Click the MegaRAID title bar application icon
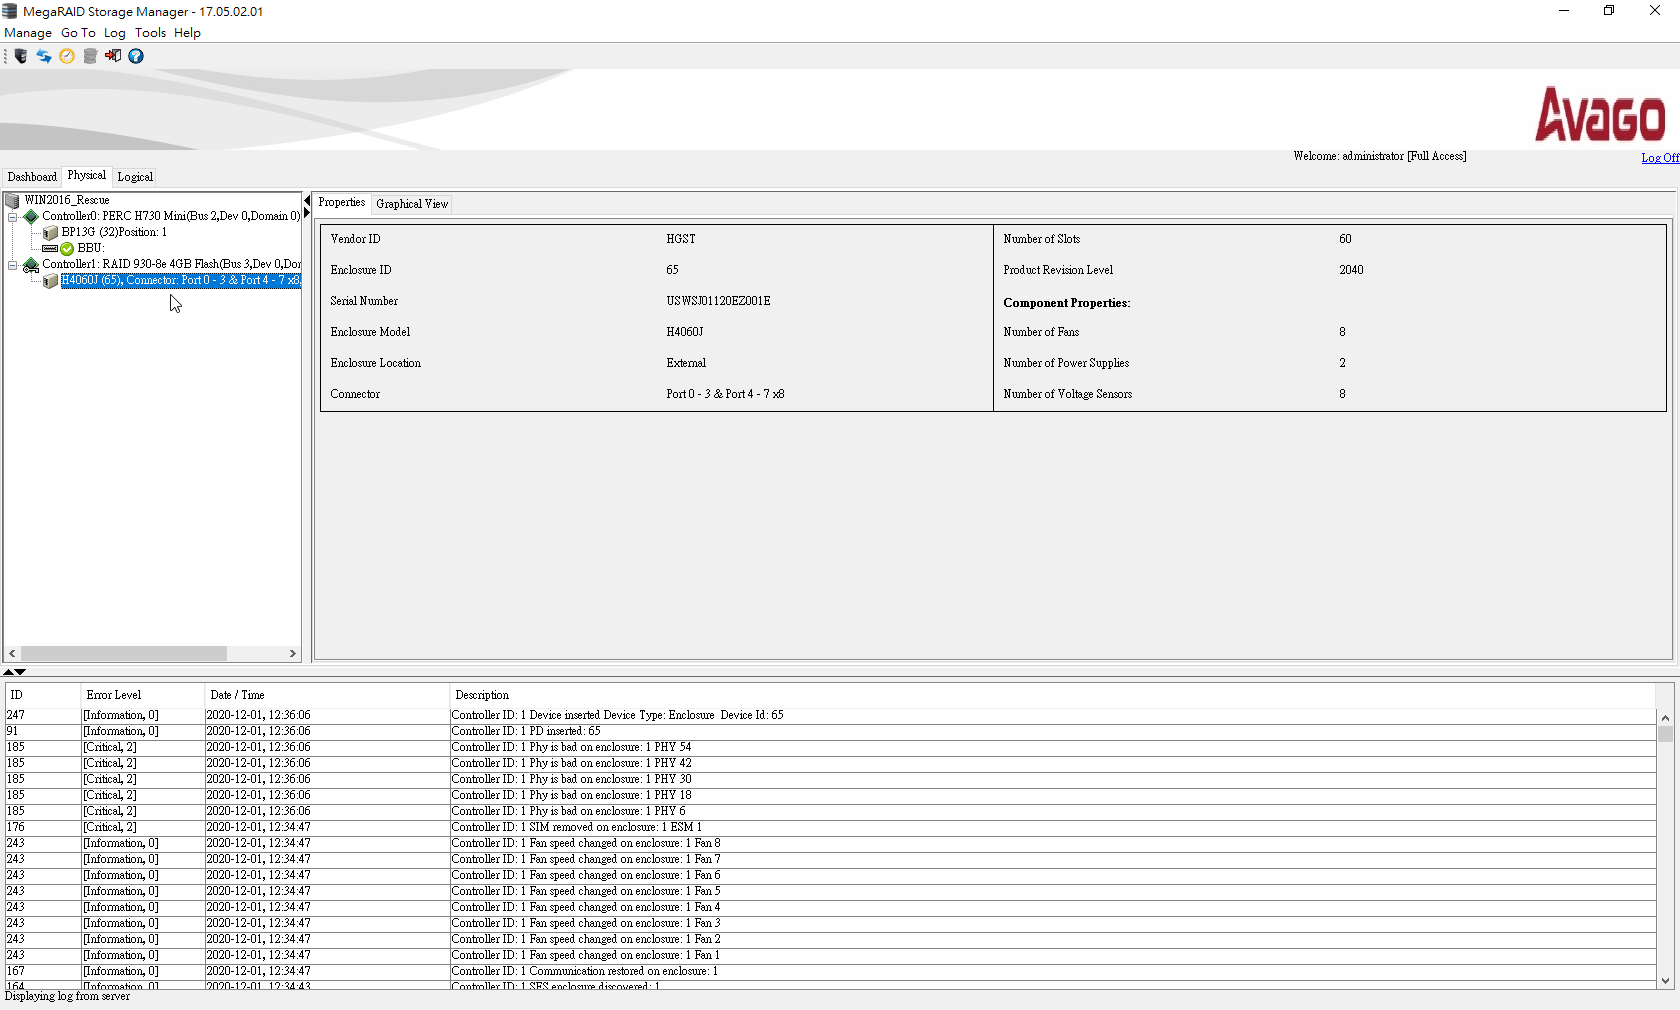 [x=10, y=11]
